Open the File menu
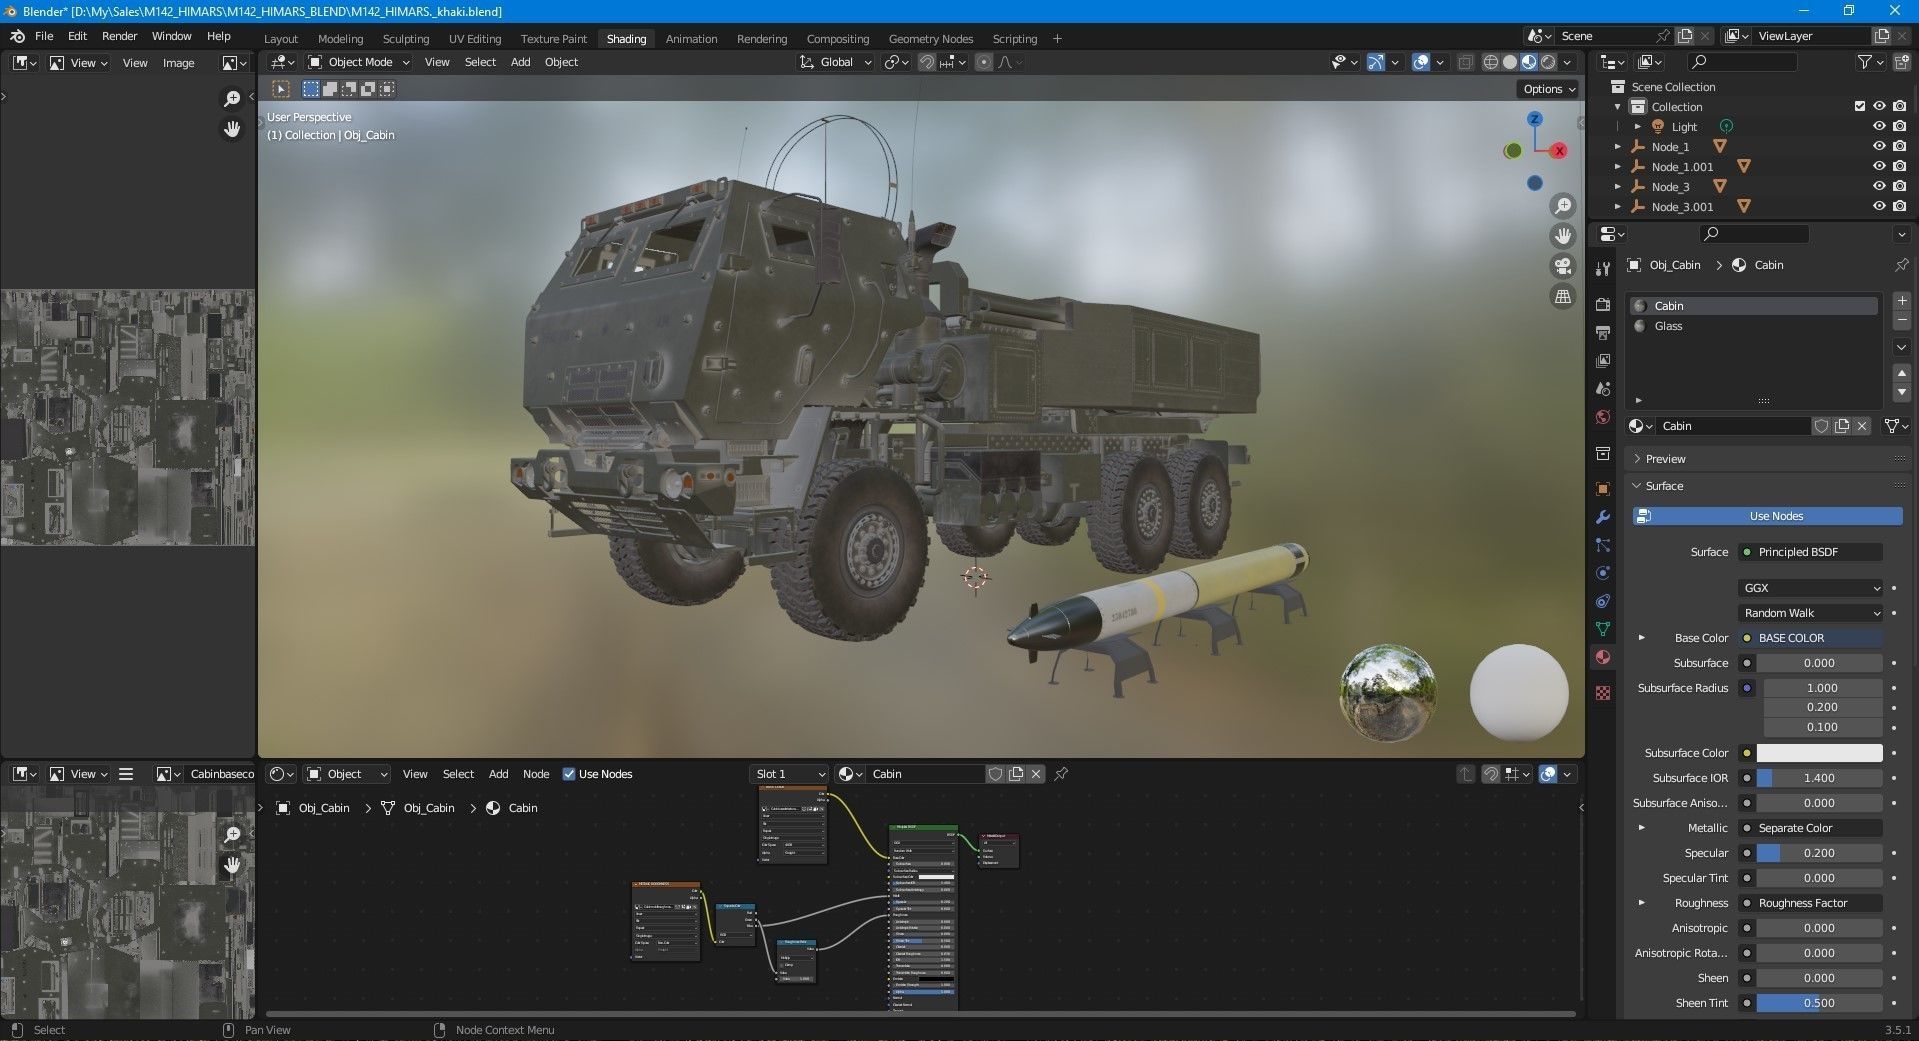This screenshot has height=1041, width=1919. tap(44, 36)
